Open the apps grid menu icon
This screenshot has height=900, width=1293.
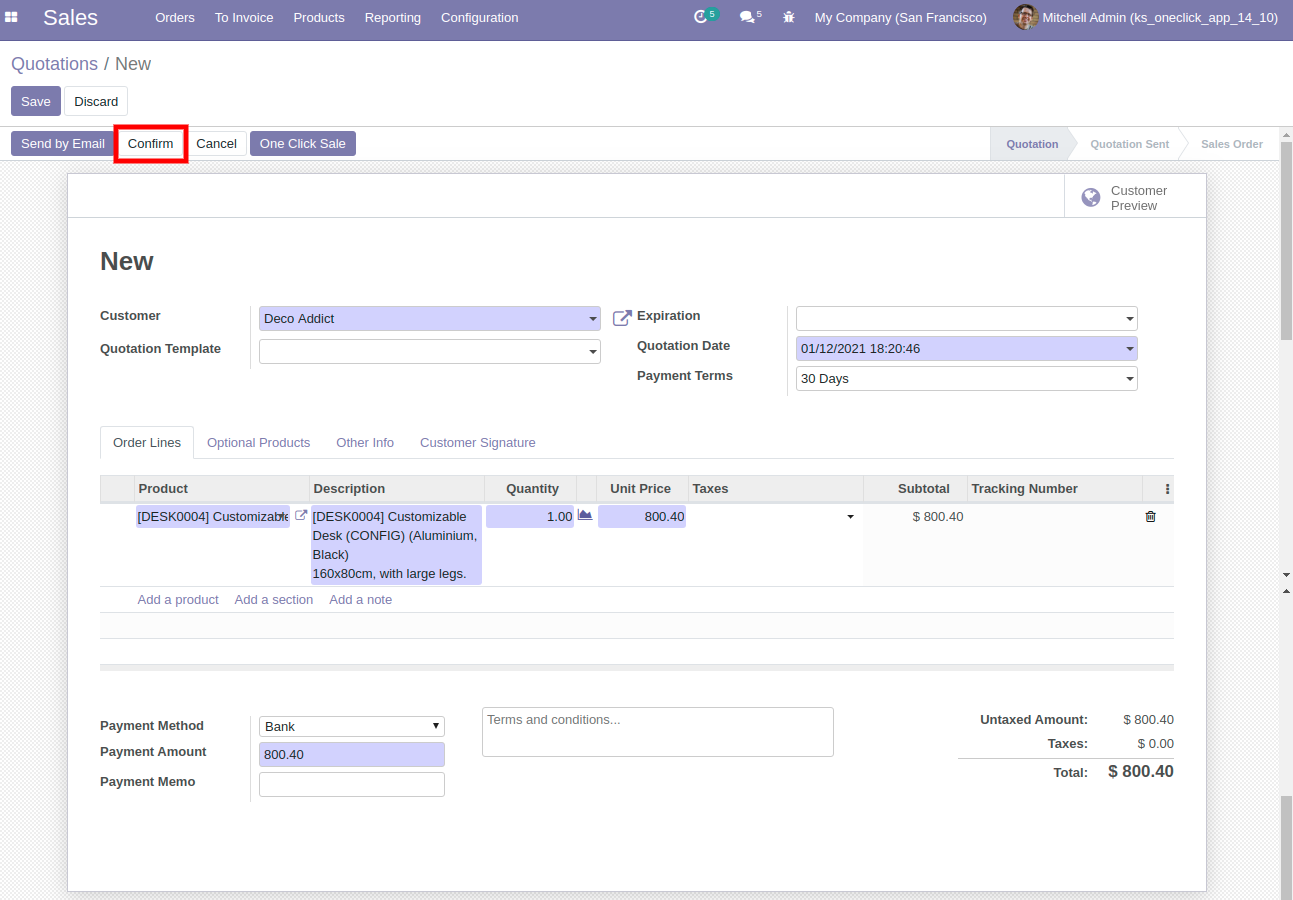pyautogui.click(x=12, y=18)
